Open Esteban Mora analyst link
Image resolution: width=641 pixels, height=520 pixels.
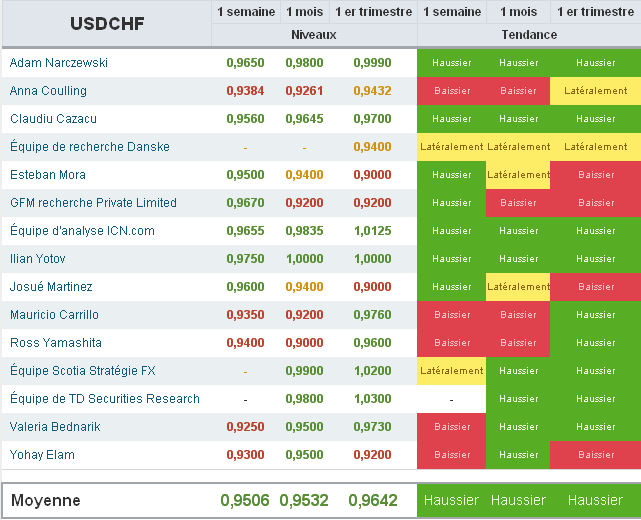point(48,175)
